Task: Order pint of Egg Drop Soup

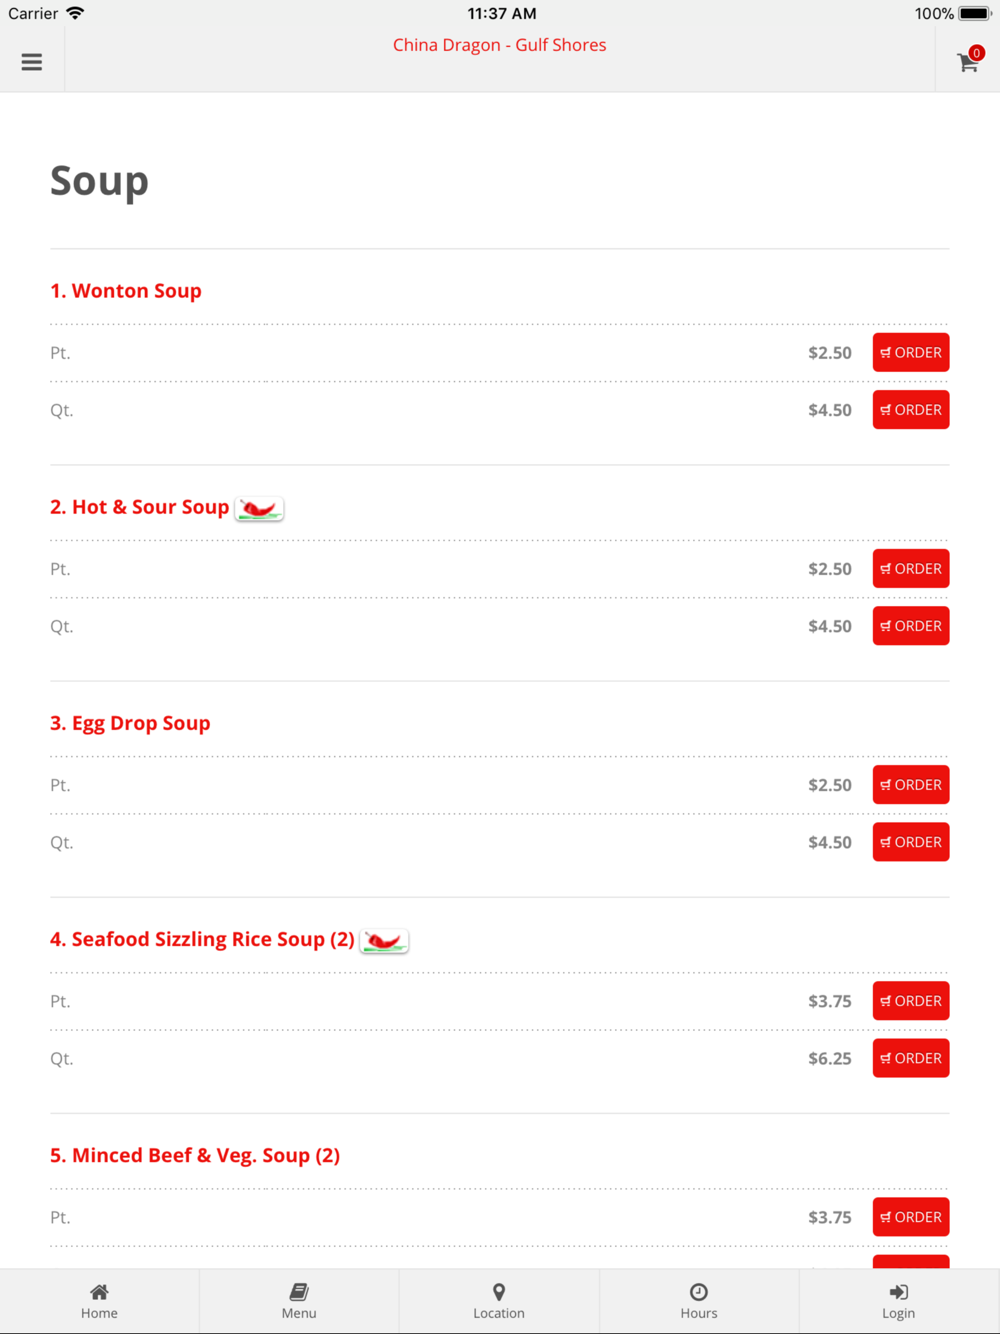Action: [911, 785]
